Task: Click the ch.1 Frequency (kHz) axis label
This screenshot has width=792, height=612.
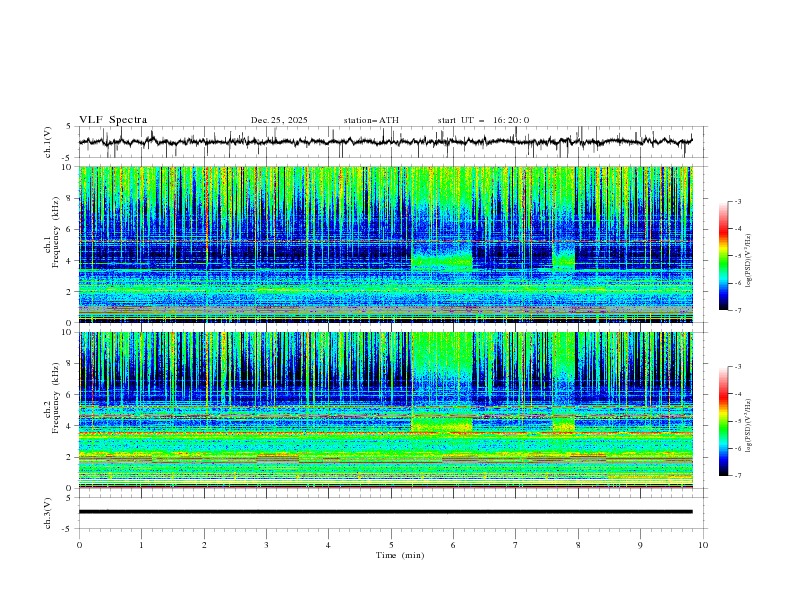Action: click(52, 231)
